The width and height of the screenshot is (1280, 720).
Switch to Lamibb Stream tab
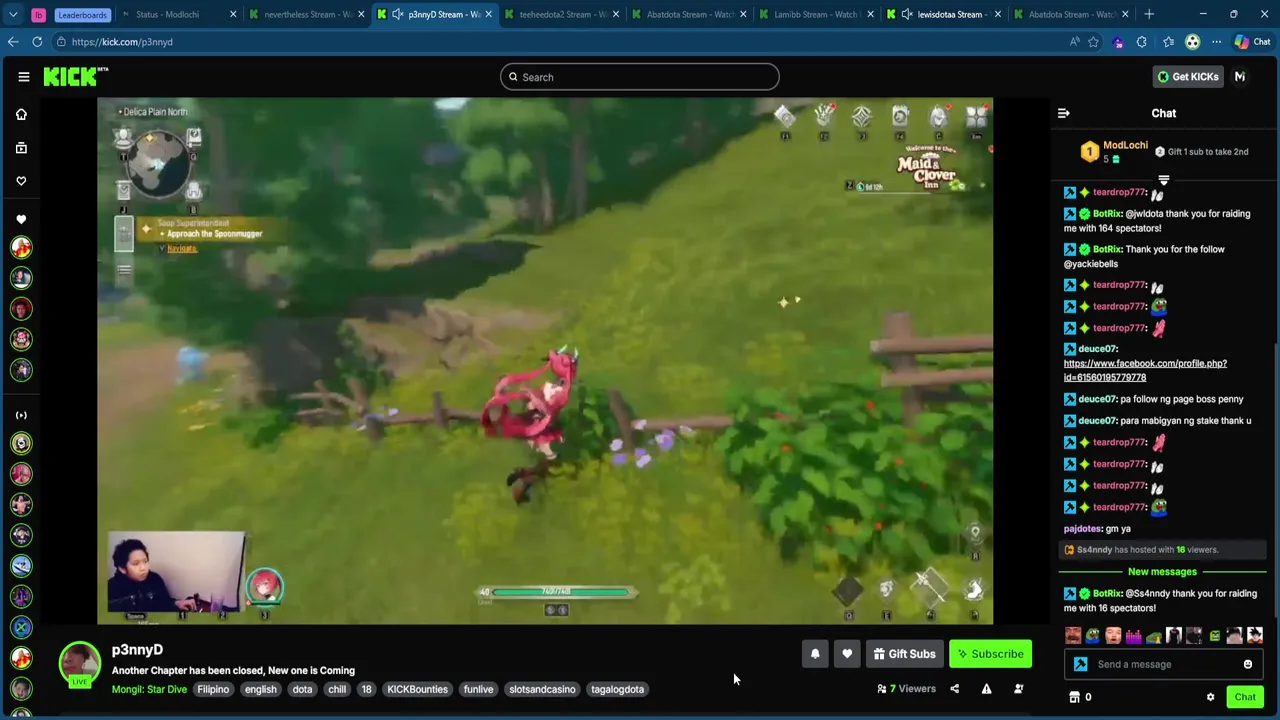click(816, 14)
